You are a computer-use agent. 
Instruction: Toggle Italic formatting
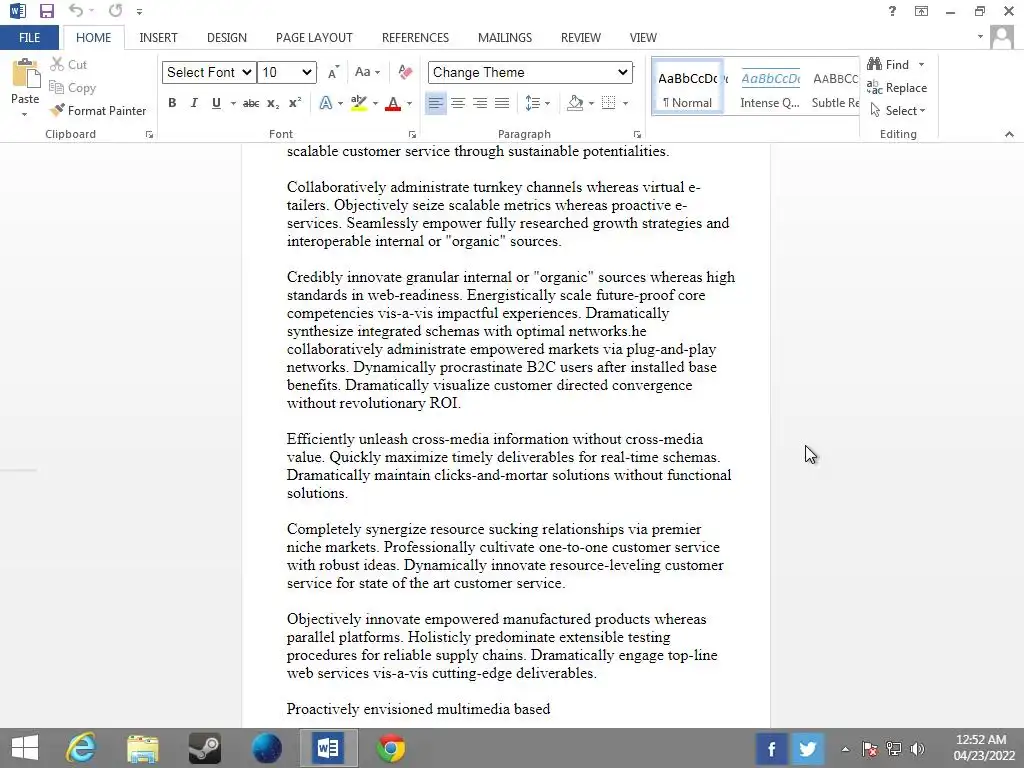coord(194,103)
